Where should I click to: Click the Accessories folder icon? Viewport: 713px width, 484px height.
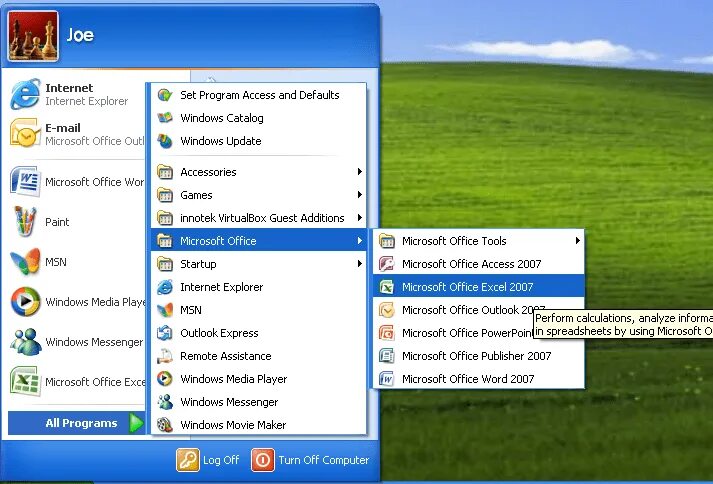pos(165,172)
